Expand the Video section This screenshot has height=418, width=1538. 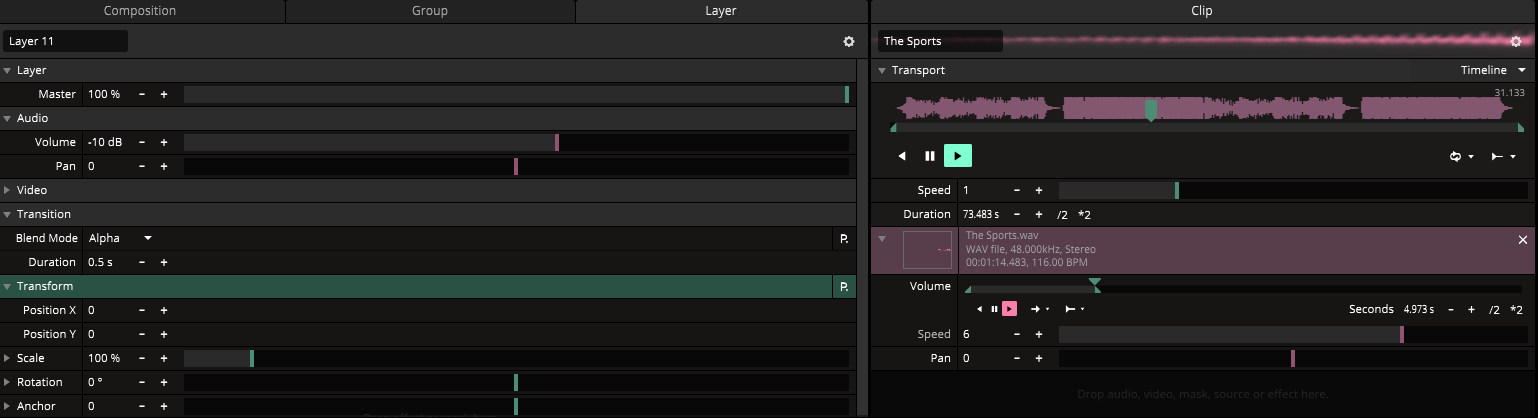point(8,190)
